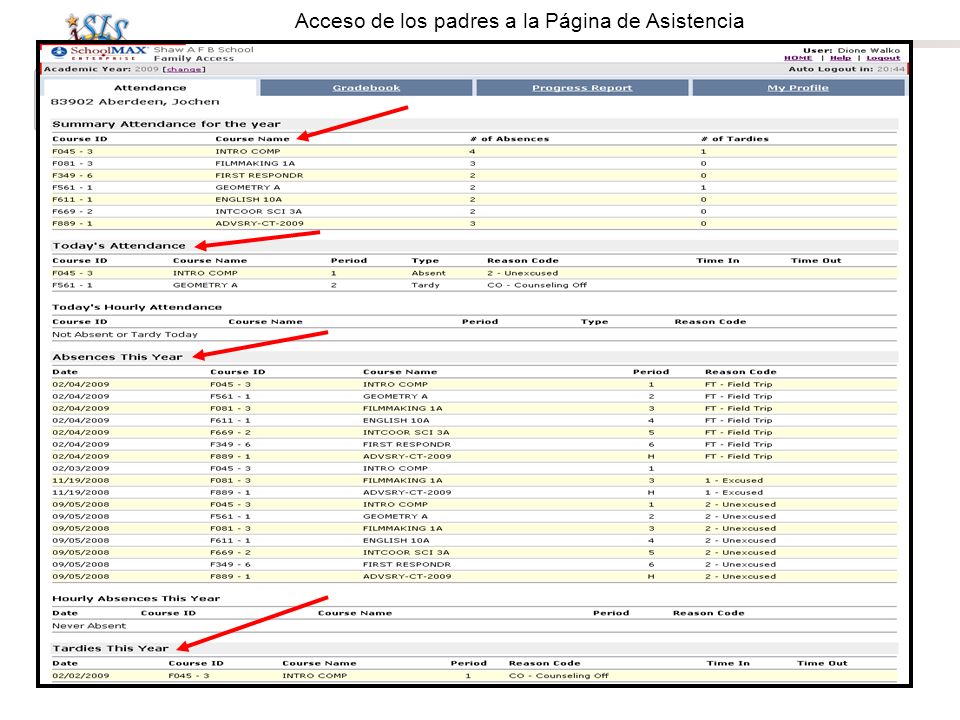The width and height of the screenshot is (960, 720).
Task: Open the Help link
Action: click(x=840, y=58)
